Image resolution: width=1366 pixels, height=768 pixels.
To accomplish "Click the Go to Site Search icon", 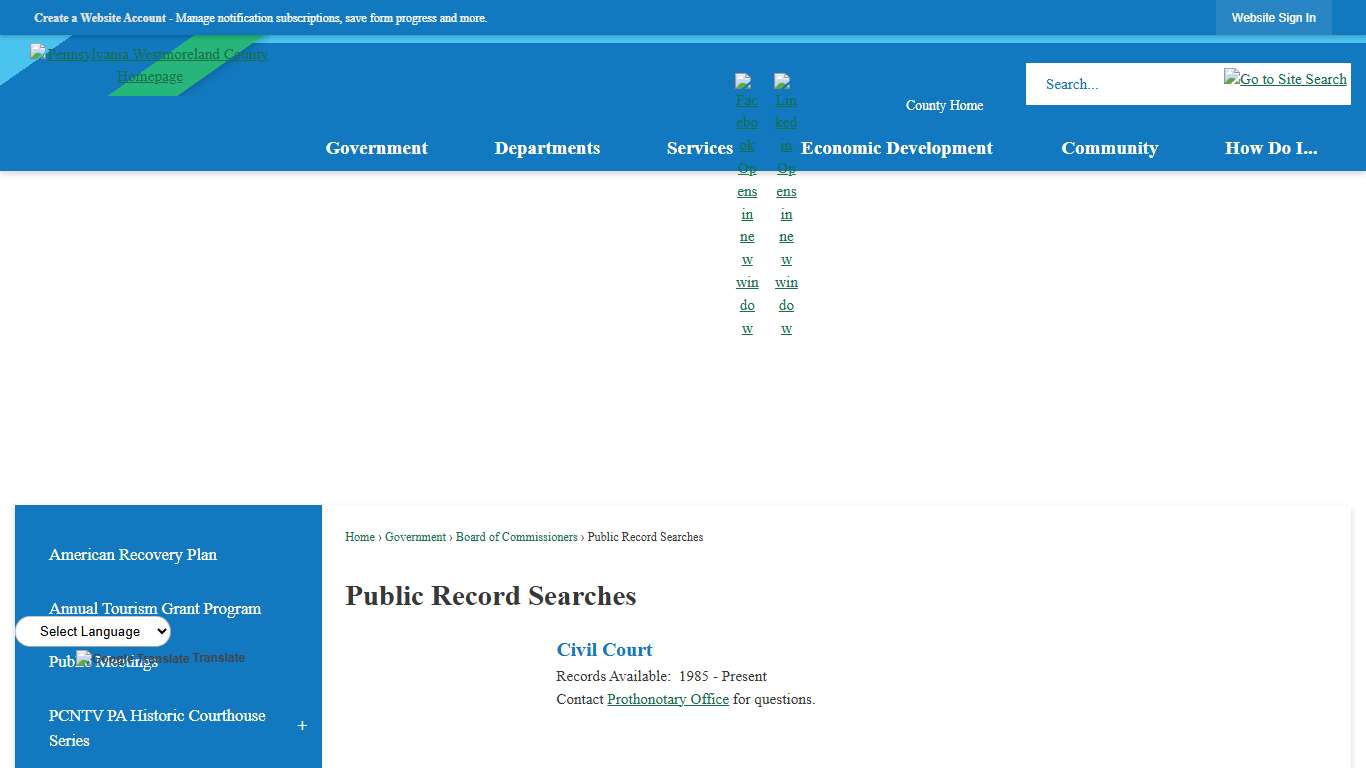I will (x=1285, y=78).
